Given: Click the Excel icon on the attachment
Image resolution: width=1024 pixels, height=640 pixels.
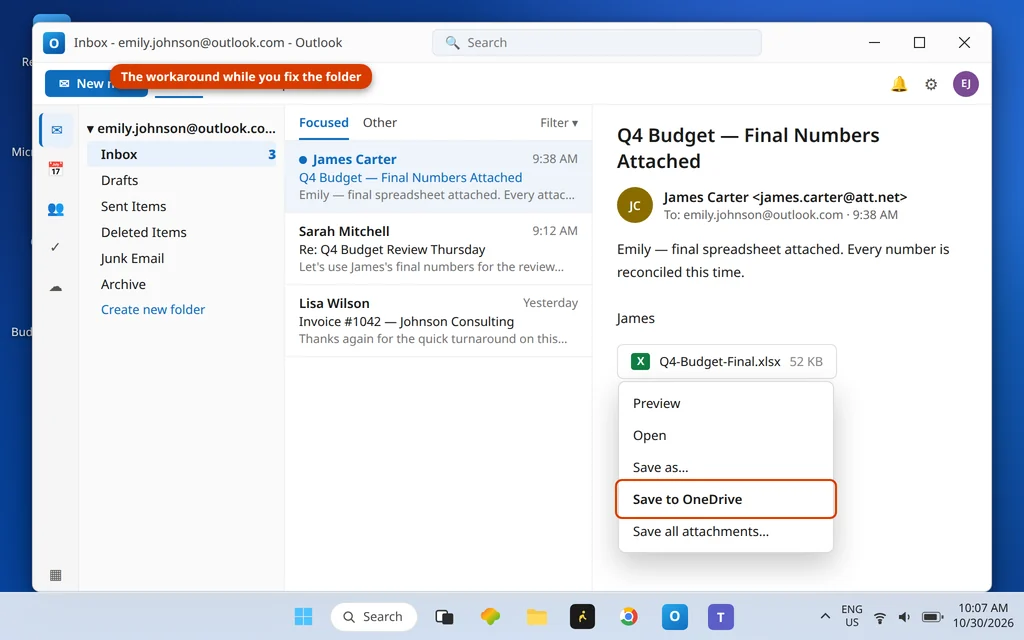Looking at the screenshot, I should [x=640, y=361].
